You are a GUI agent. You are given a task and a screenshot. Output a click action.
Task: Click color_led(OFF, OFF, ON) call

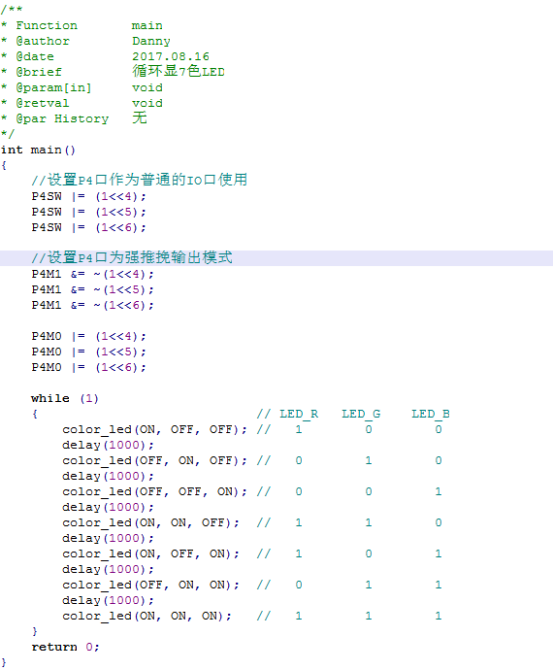155,492
